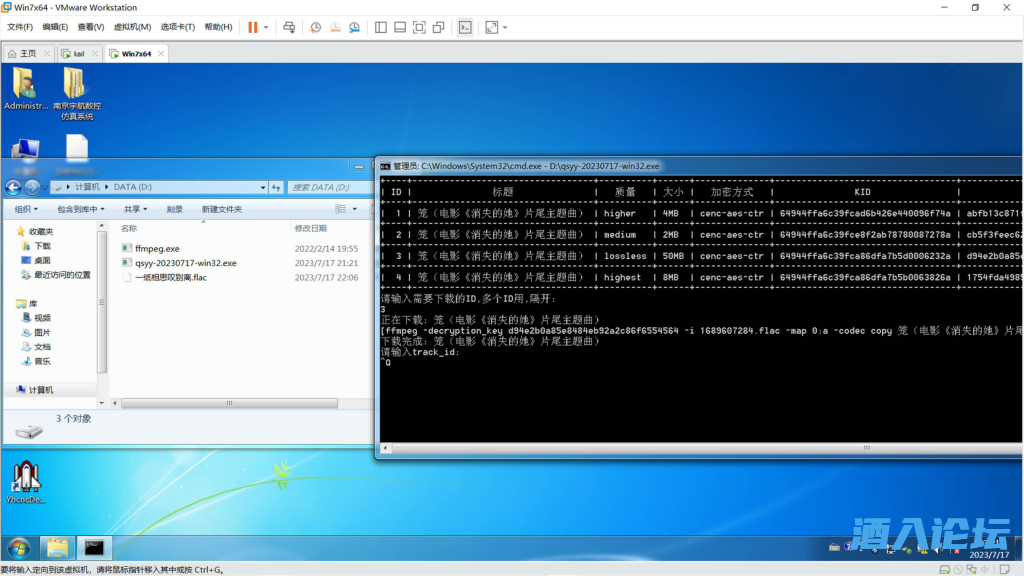Click the VMware console view icon
This screenshot has height=576, width=1024.
click(465, 27)
